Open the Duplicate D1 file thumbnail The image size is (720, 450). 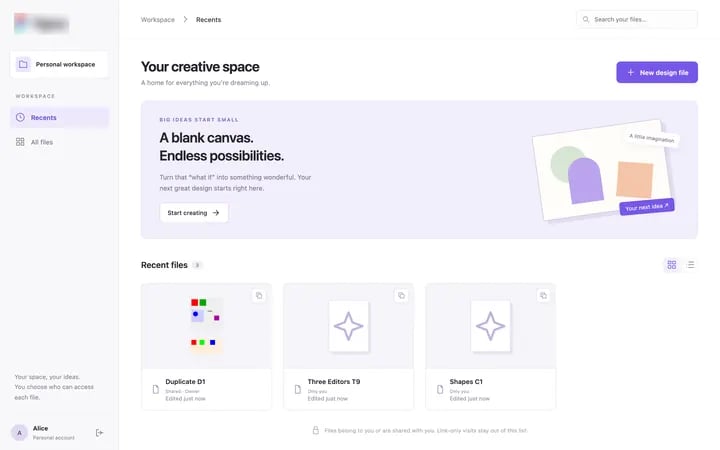click(206, 326)
